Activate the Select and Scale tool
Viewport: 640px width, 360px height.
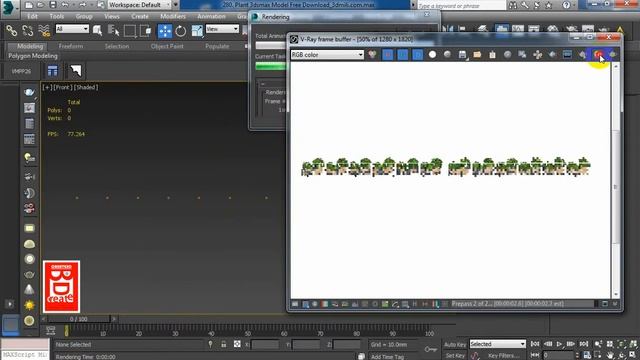(x=197, y=31)
